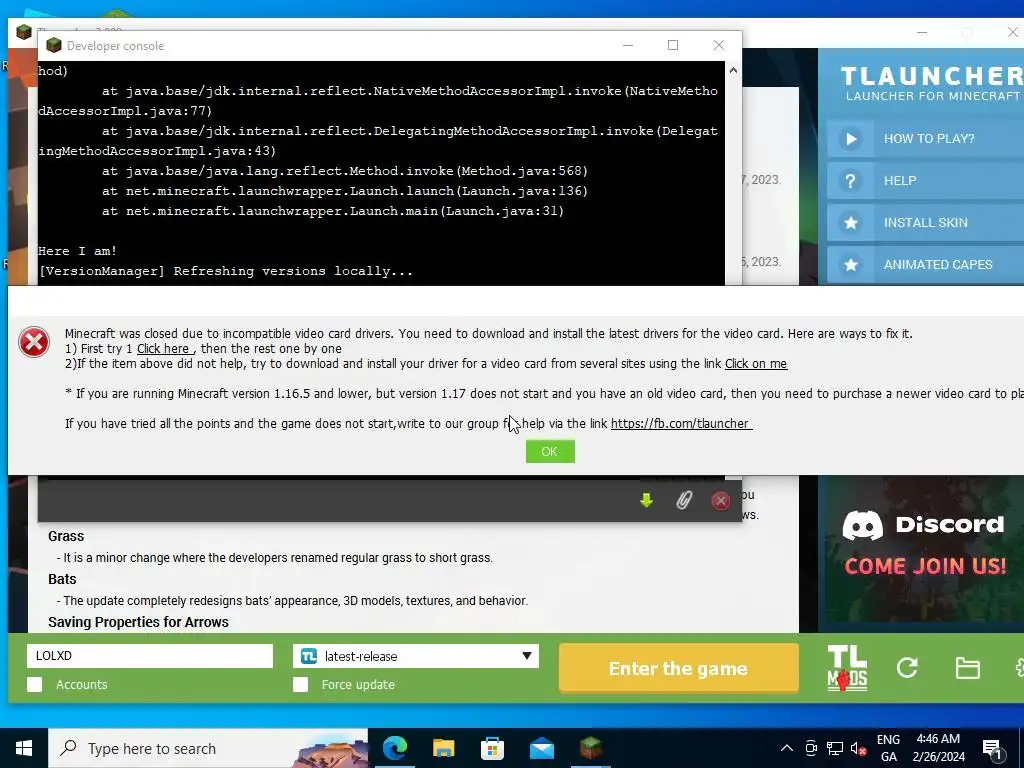Click the Enter the game button

(679, 668)
